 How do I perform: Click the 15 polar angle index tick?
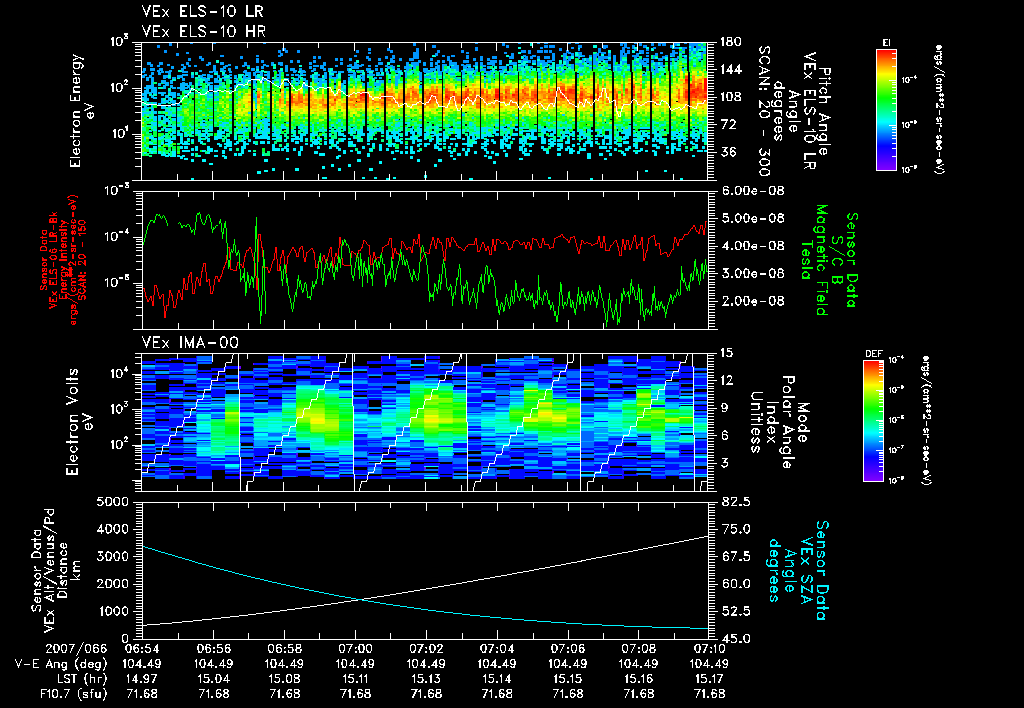click(726, 353)
